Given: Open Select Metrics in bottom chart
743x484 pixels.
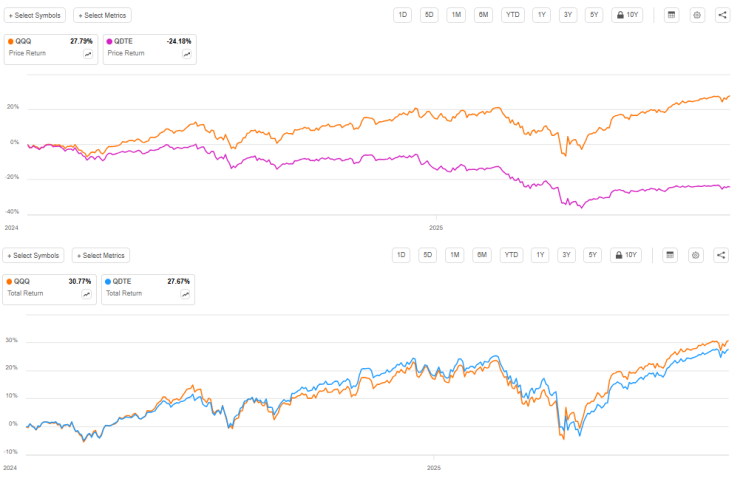Looking at the screenshot, I should click(x=101, y=255).
